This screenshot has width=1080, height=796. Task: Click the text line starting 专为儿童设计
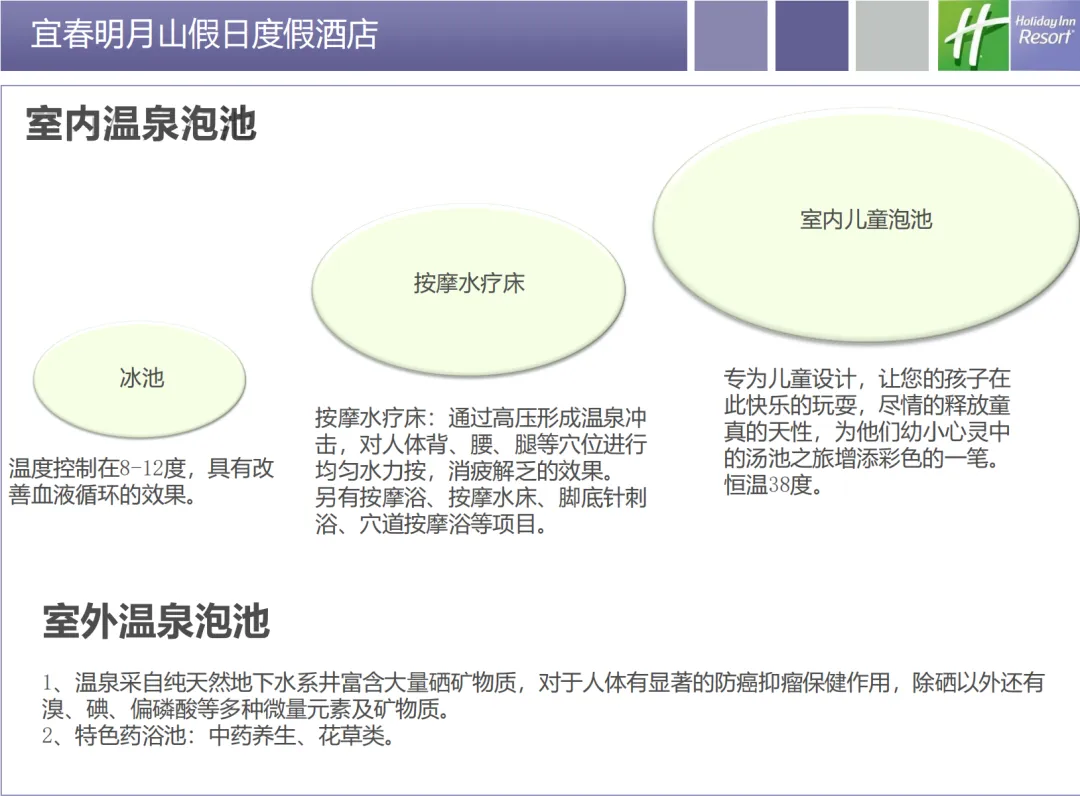[867, 379]
